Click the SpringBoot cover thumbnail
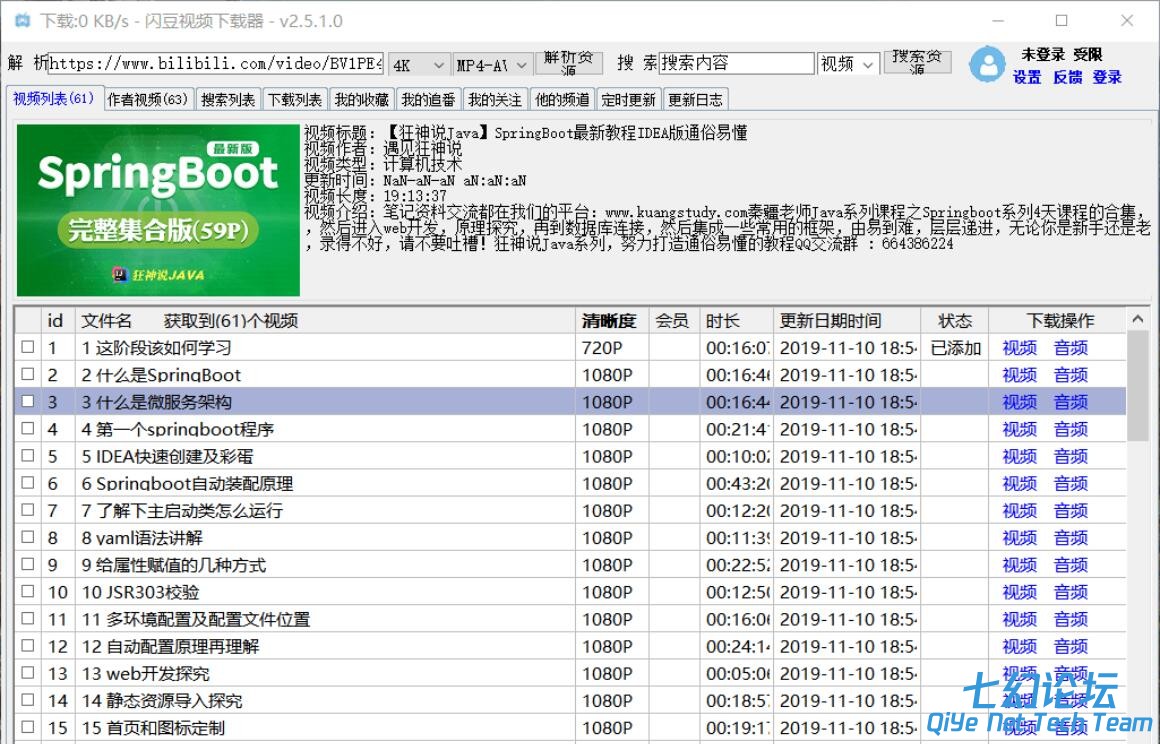The image size is (1160, 744). [158, 210]
